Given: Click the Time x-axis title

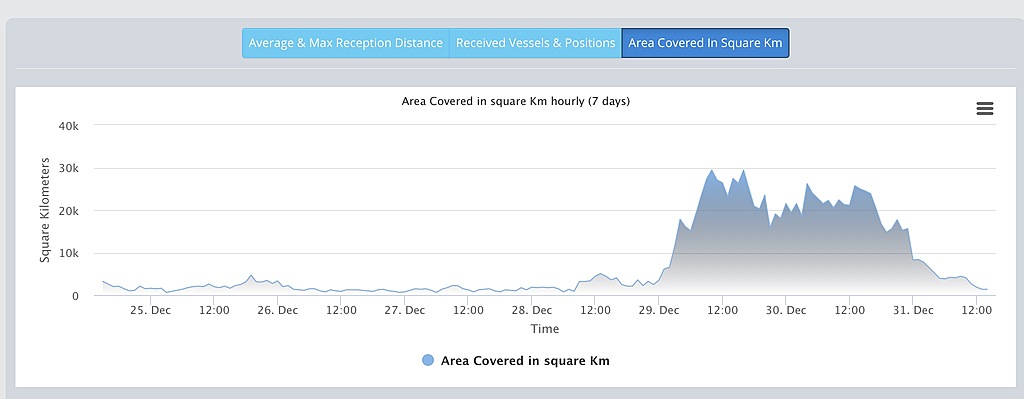Looking at the screenshot, I should click(x=545, y=328).
